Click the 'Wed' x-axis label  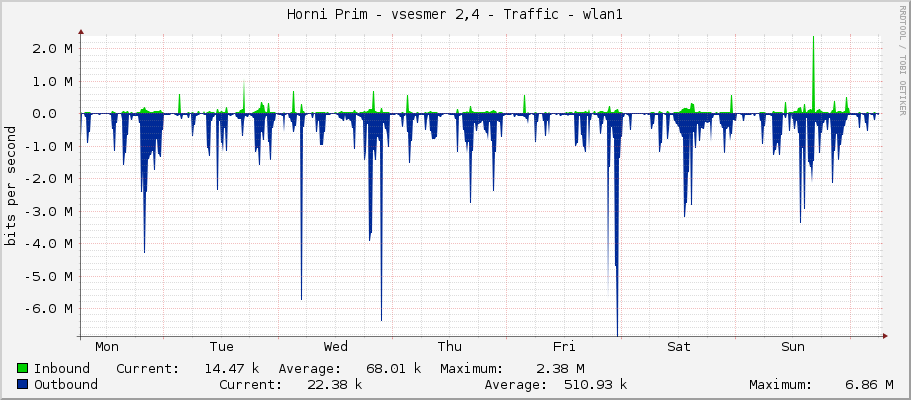pyautogui.click(x=336, y=347)
